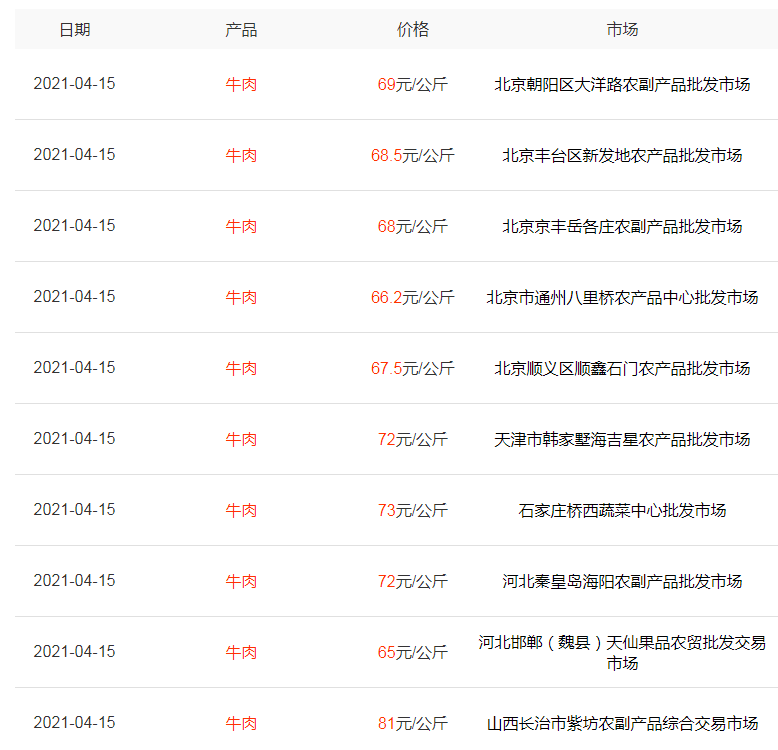The image size is (778, 750).
Task: Select 72元/公斤 price in 河北秦皇岛 row
Action: [x=412, y=581]
